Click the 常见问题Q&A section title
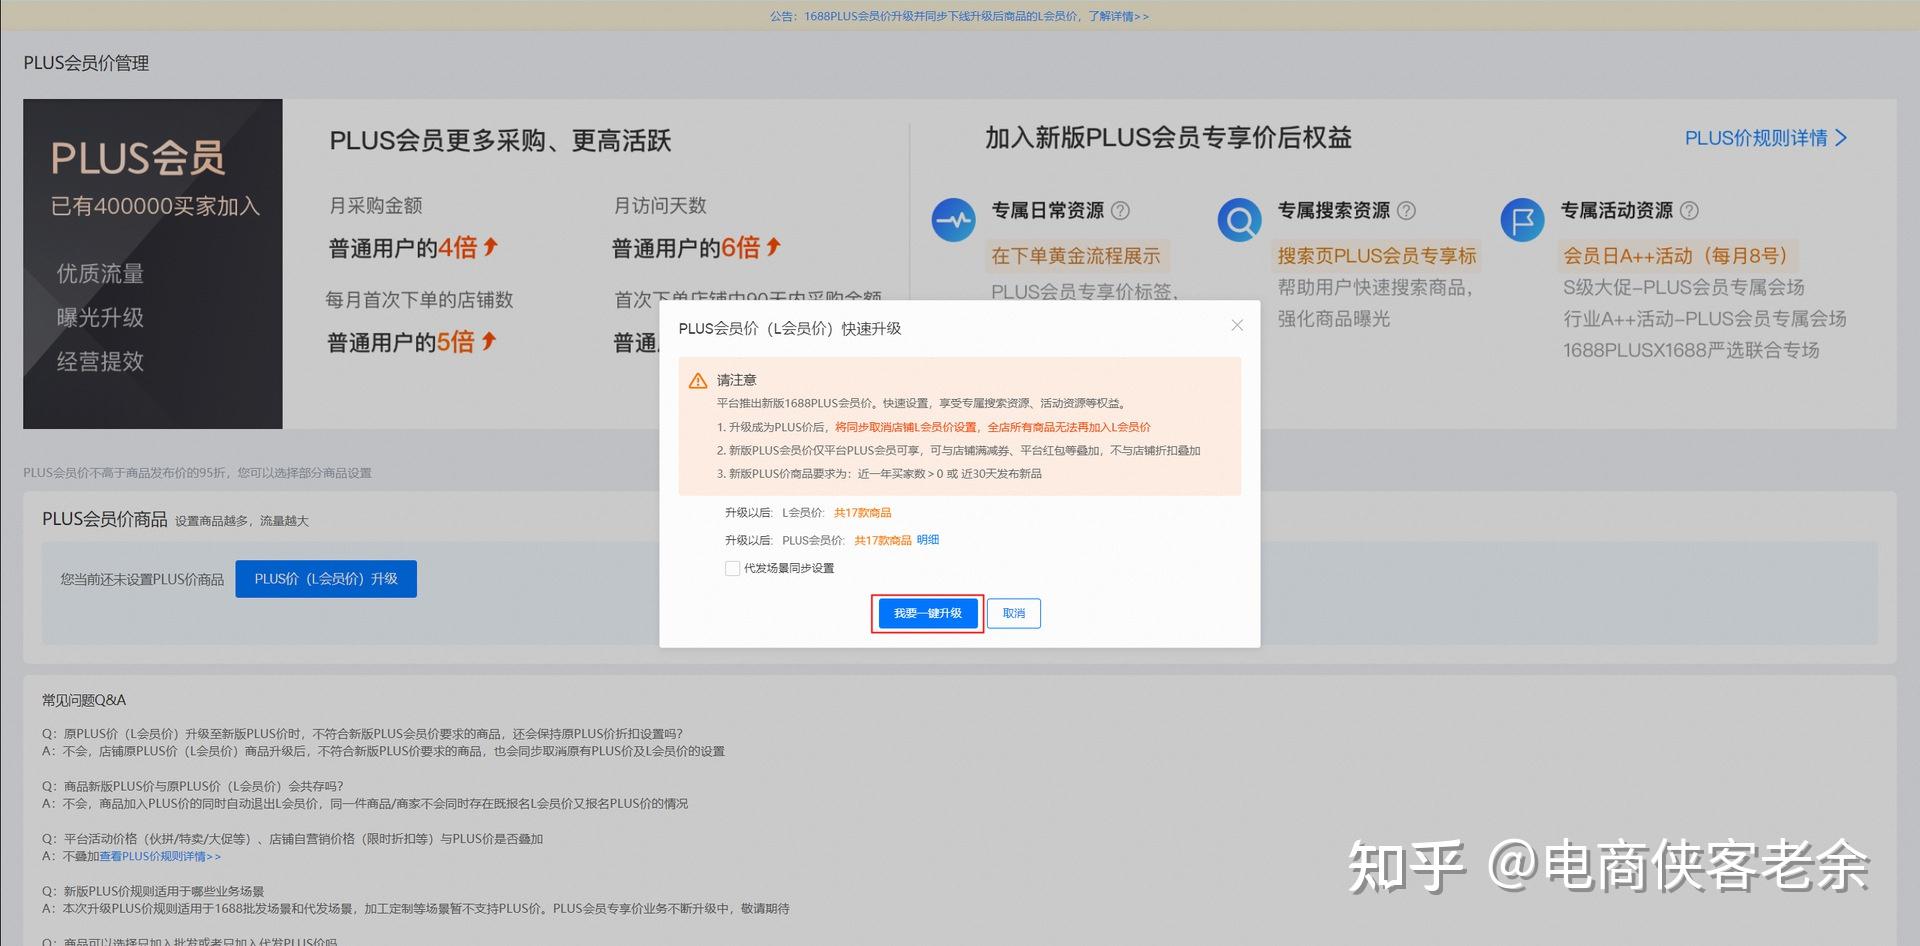1920x946 pixels. click(x=82, y=699)
